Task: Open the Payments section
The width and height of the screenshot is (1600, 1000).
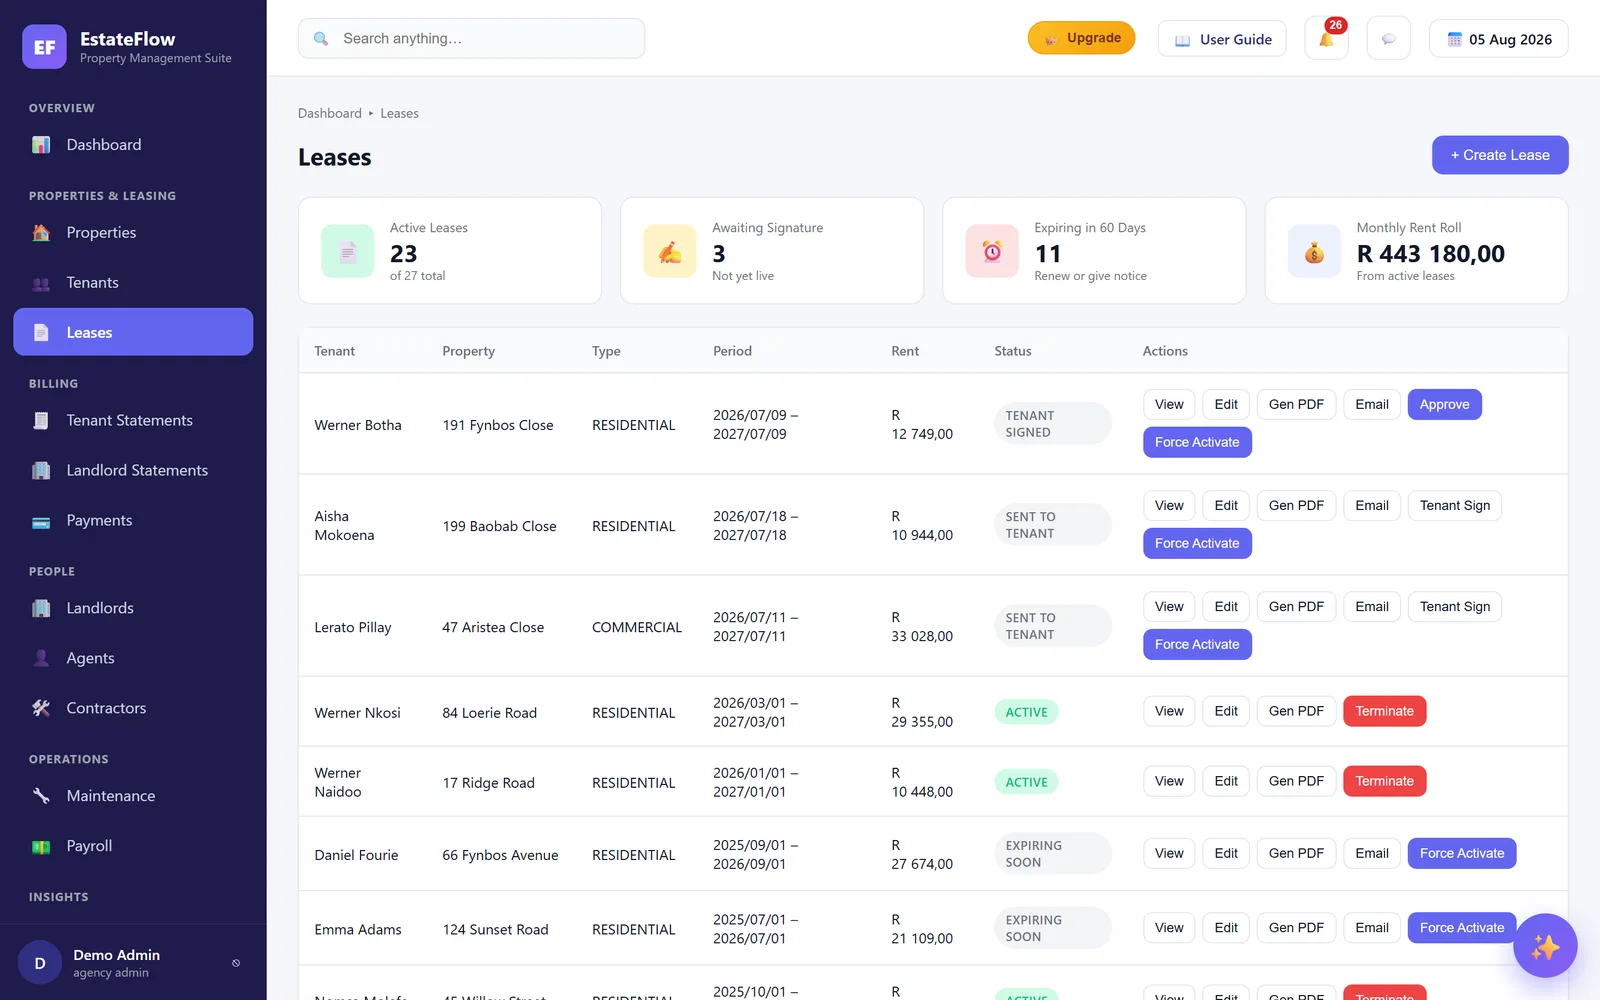Action: point(133,521)
